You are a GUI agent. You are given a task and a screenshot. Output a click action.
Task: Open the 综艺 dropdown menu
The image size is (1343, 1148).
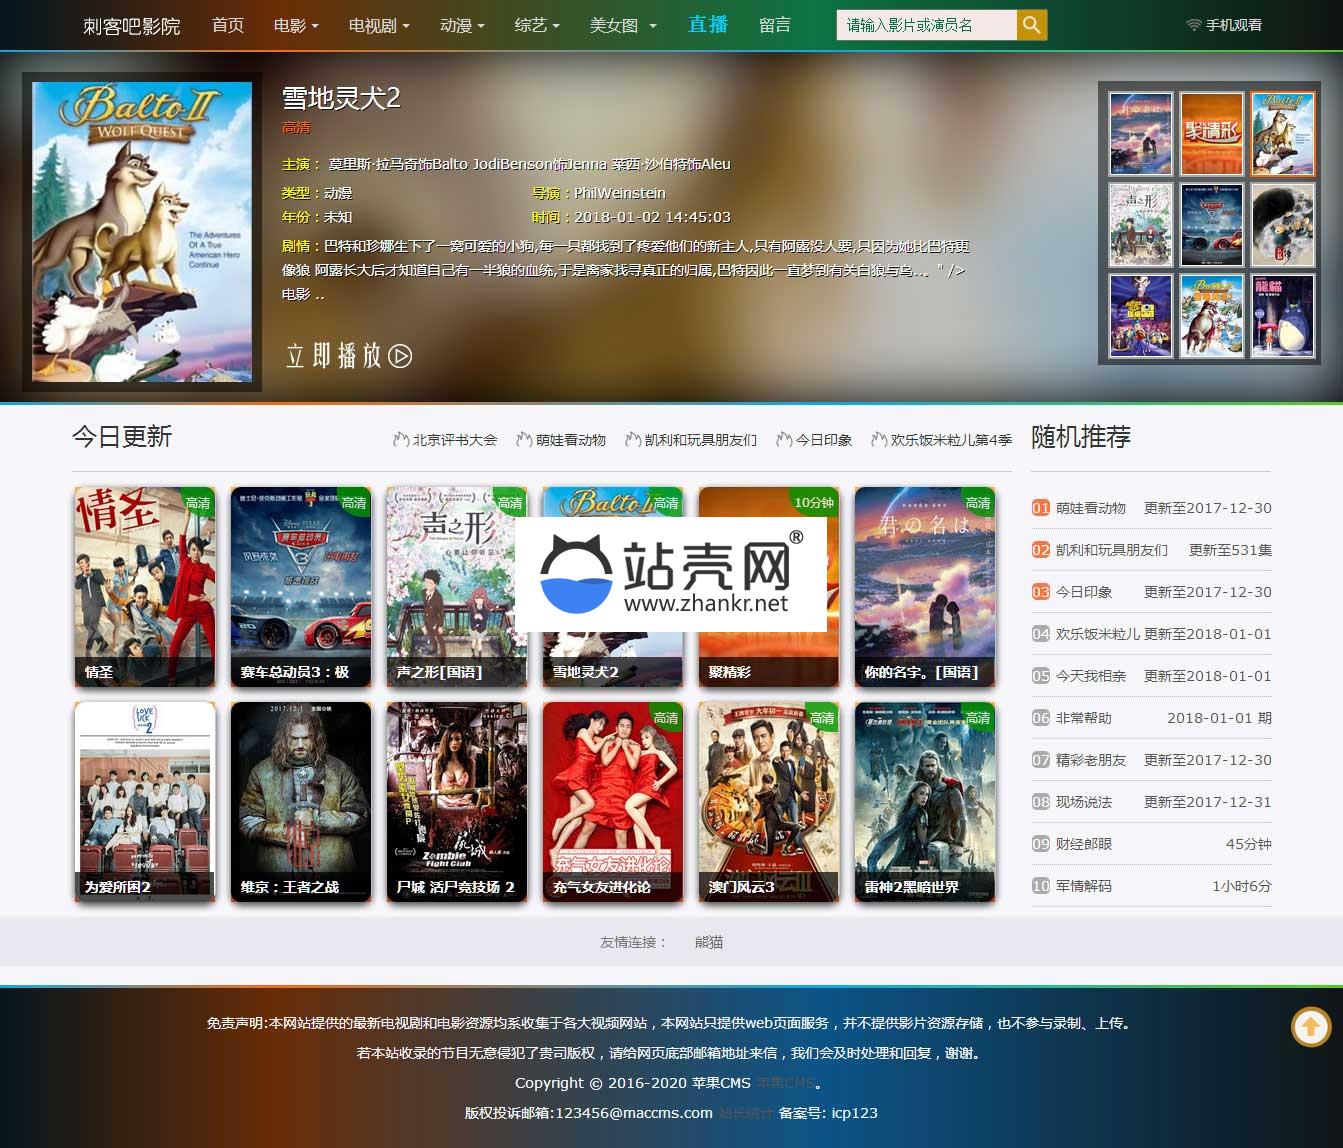click(533, 25)
